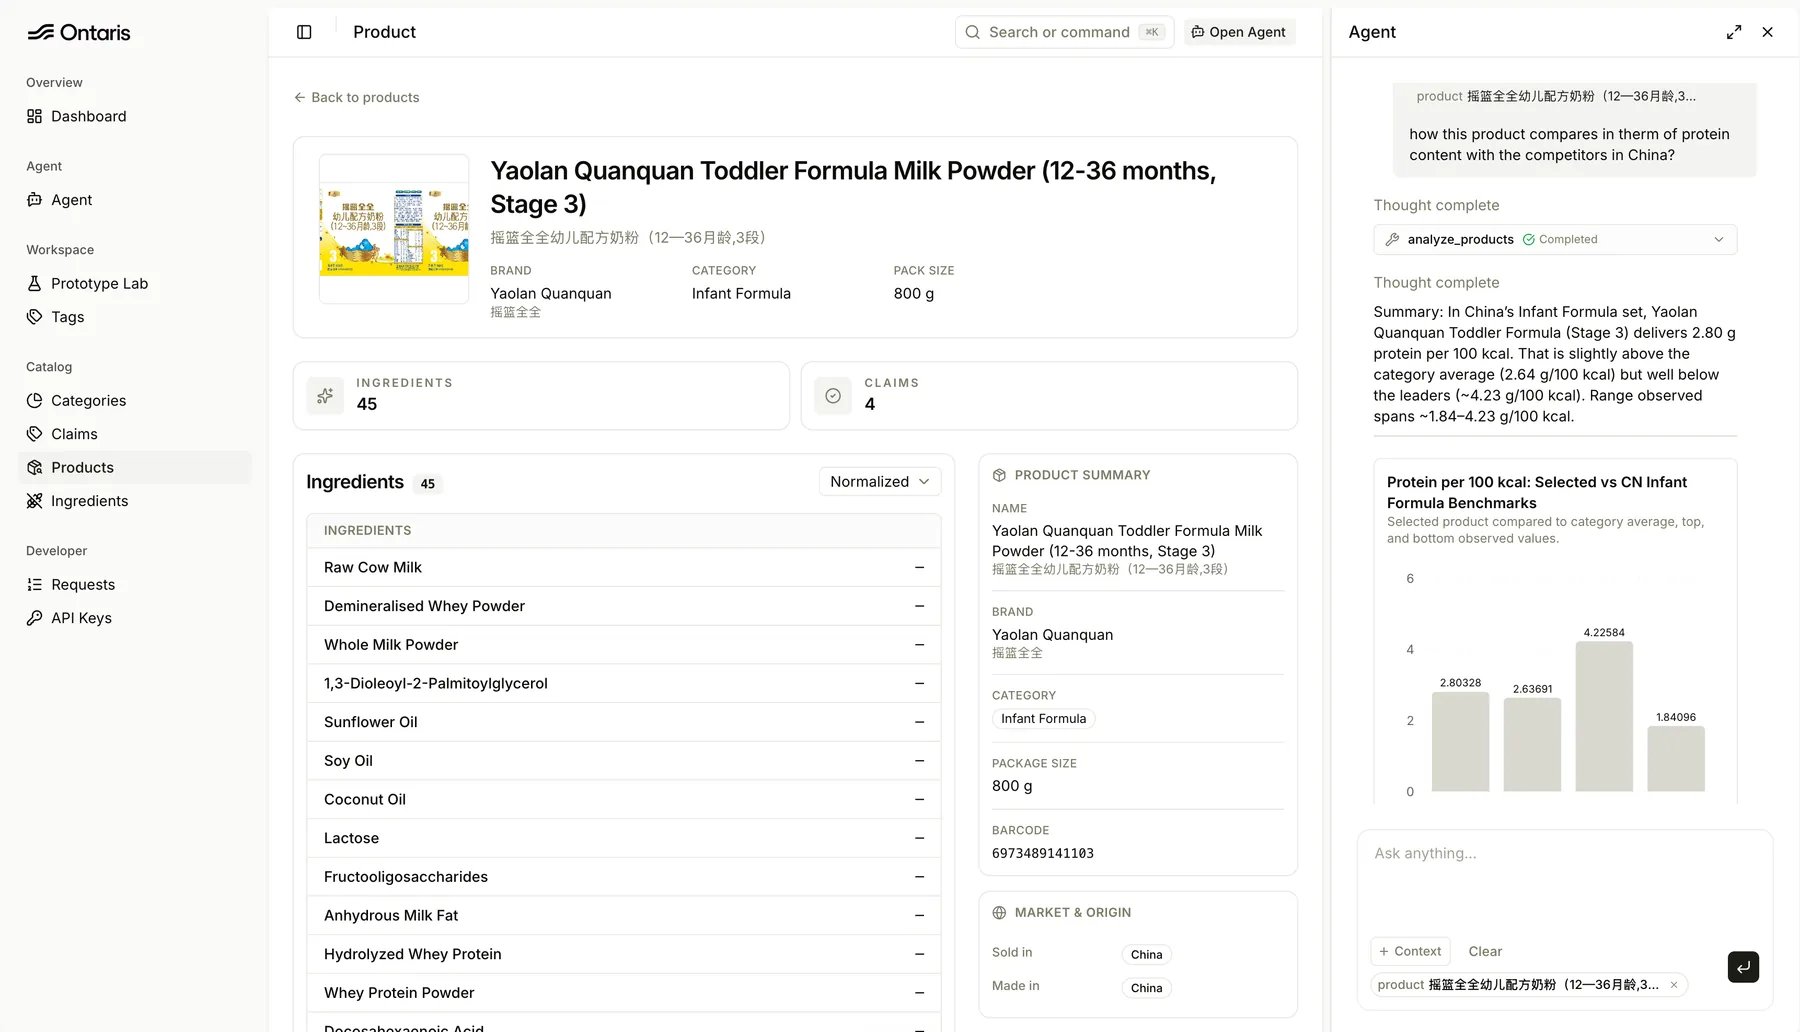
Task: Expand 1,3-Dioleoyl-2-Palmitoylglycerol row toggle
Action: tap(919, 684)
